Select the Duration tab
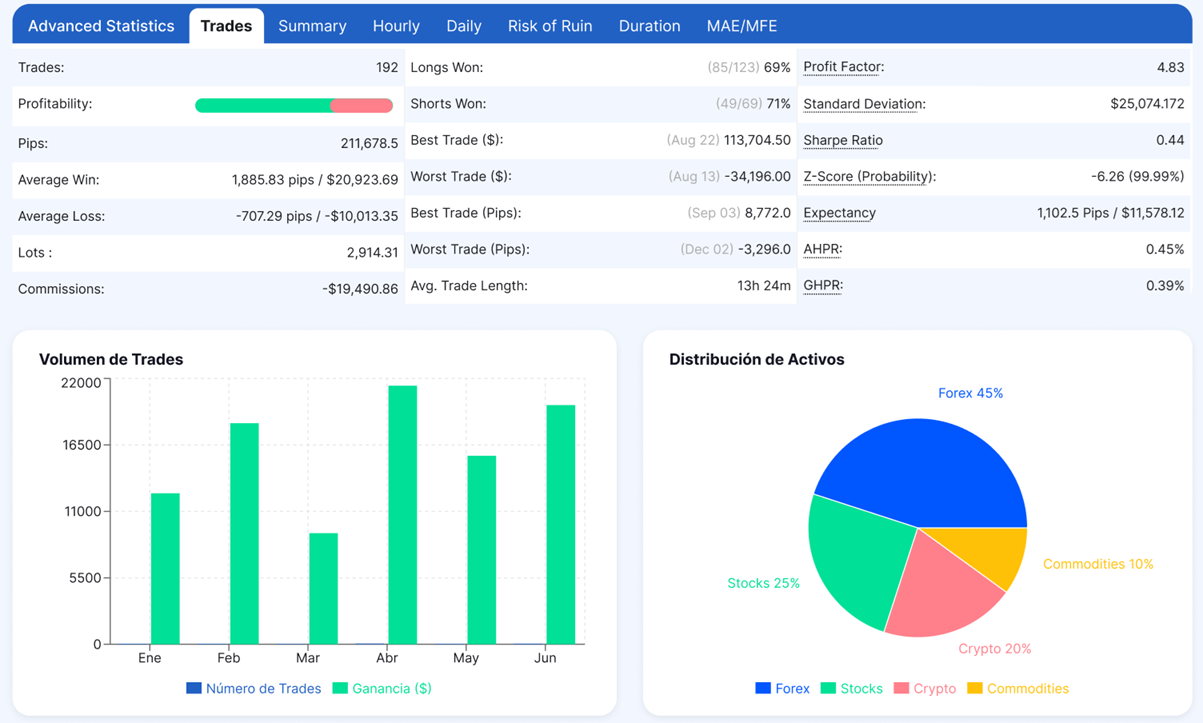The image size is (1203, 723). pos(649,26)
